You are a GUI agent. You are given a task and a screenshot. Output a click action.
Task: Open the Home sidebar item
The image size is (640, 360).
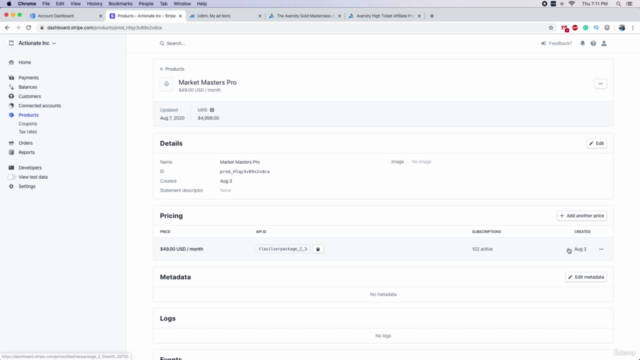coord(24,62)
